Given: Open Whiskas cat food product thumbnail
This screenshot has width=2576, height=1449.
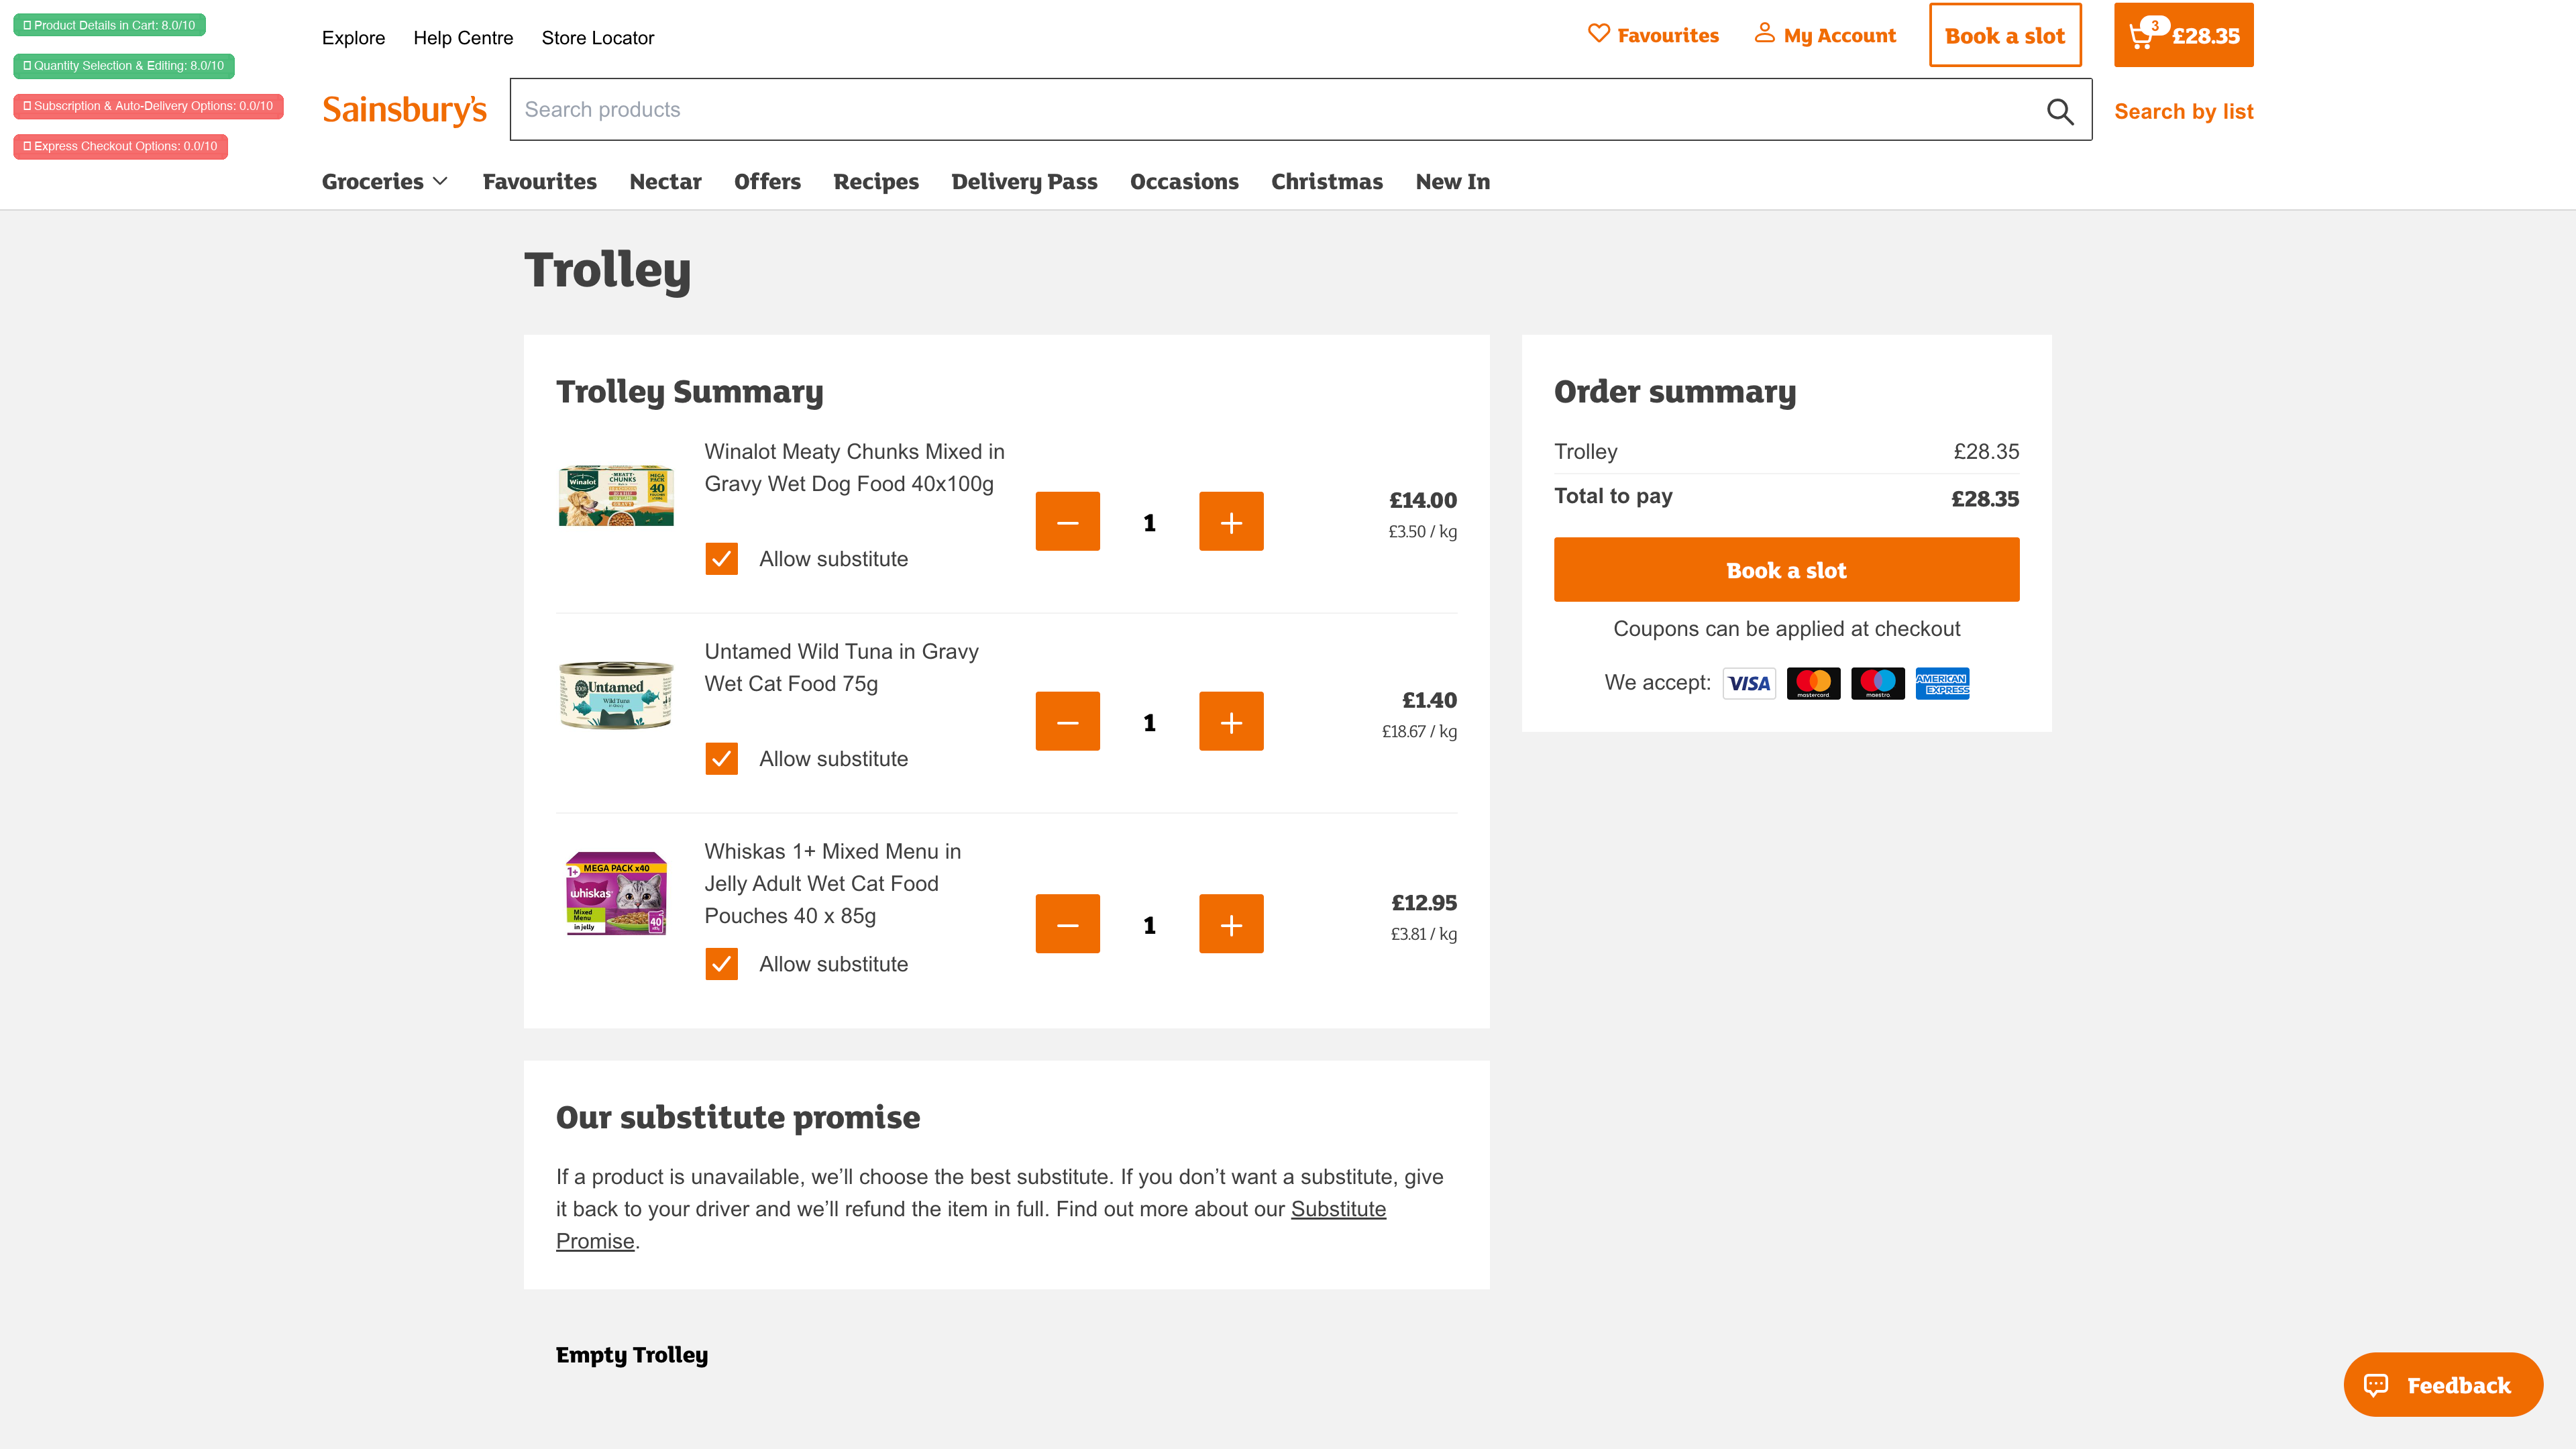Looking at the screenshot, I should [616, 893].
